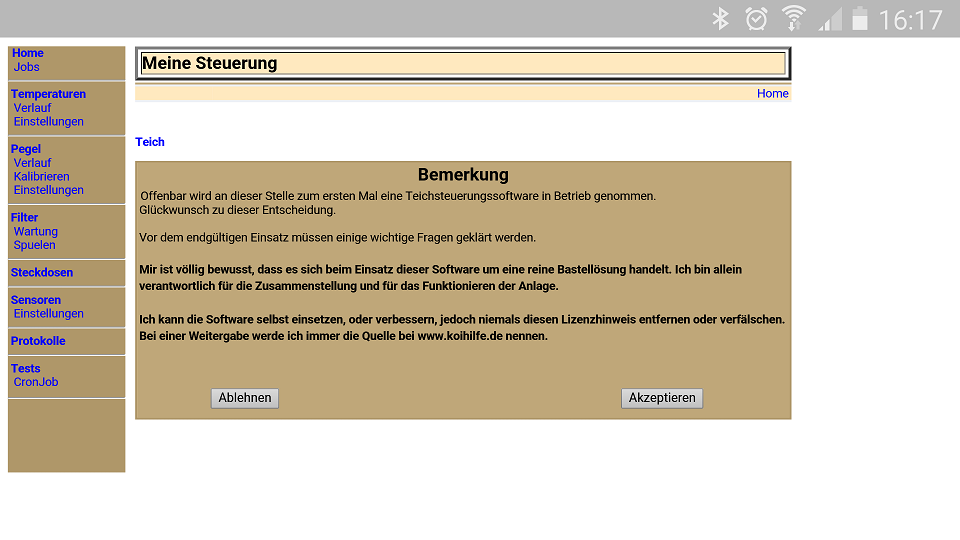Open the Steckdosen page
The width and height of the screenshot is (960, 540).
tap(42, 272)
